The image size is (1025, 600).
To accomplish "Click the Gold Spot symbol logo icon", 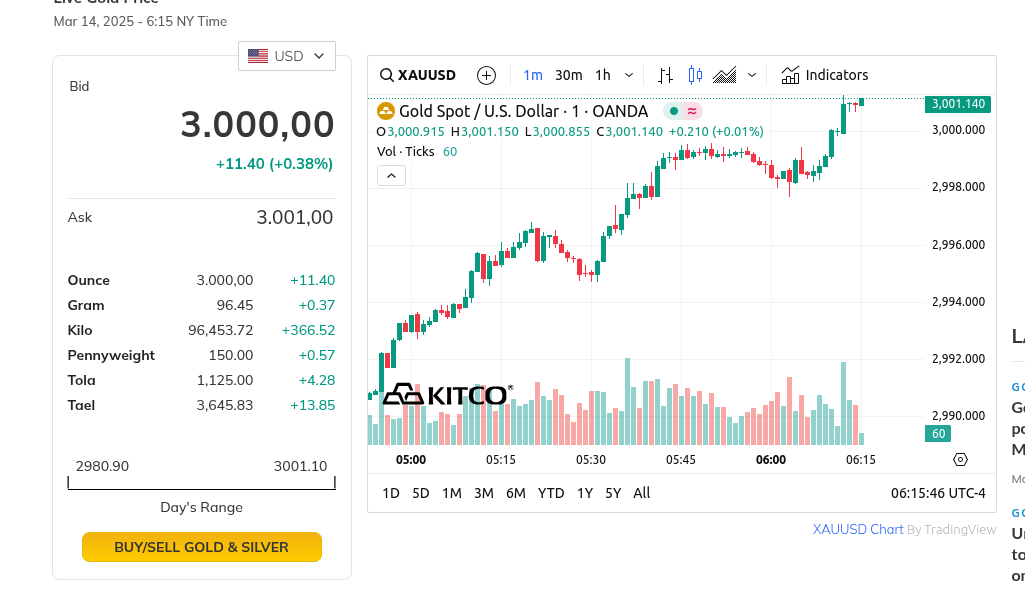I will [386, 111].
